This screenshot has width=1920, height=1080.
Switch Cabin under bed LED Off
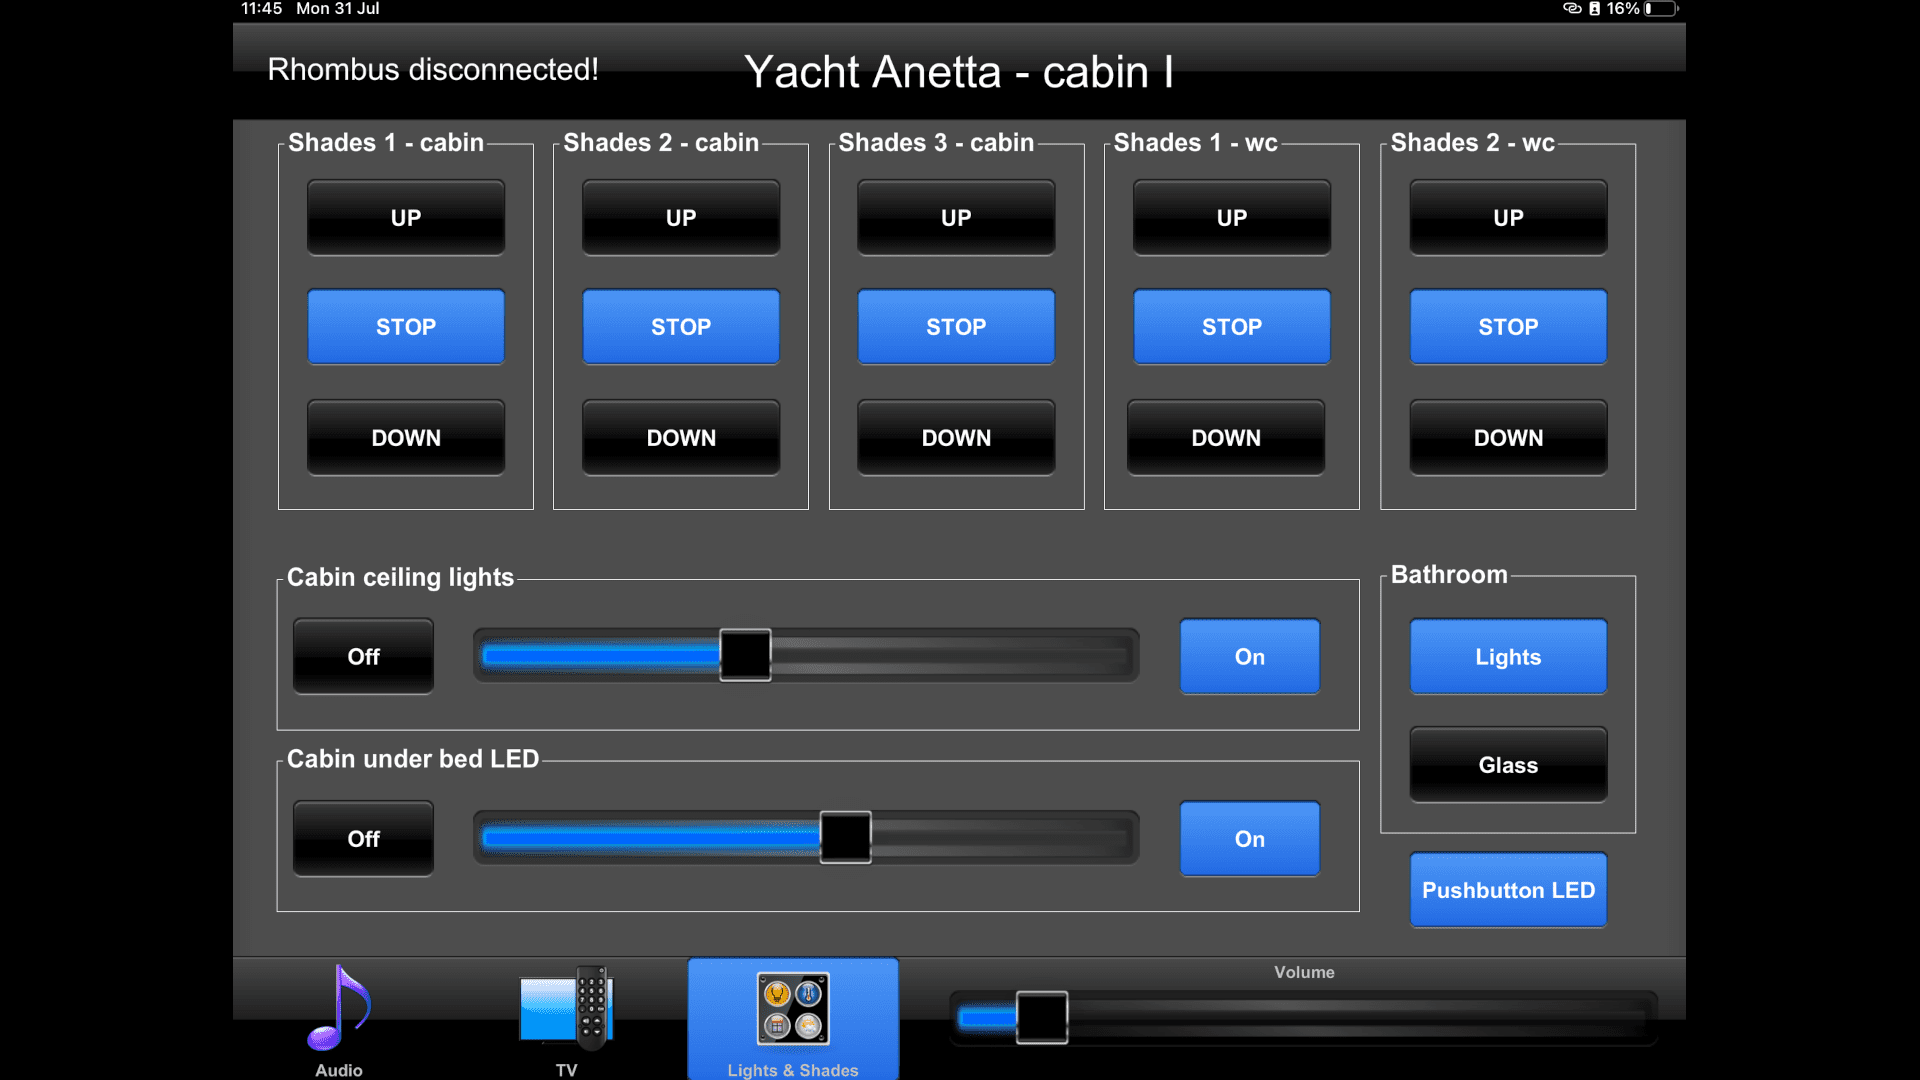click(363, 839)
